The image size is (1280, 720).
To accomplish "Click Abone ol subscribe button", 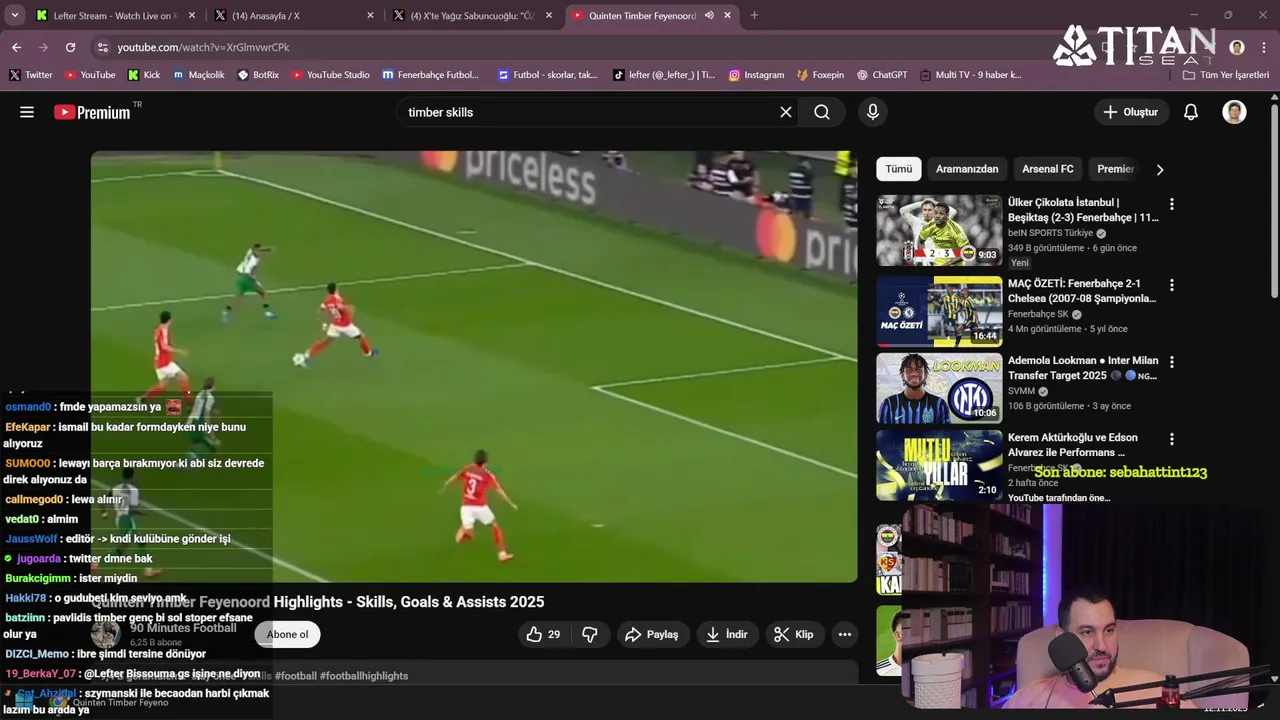I will click(x=287, y=634).
